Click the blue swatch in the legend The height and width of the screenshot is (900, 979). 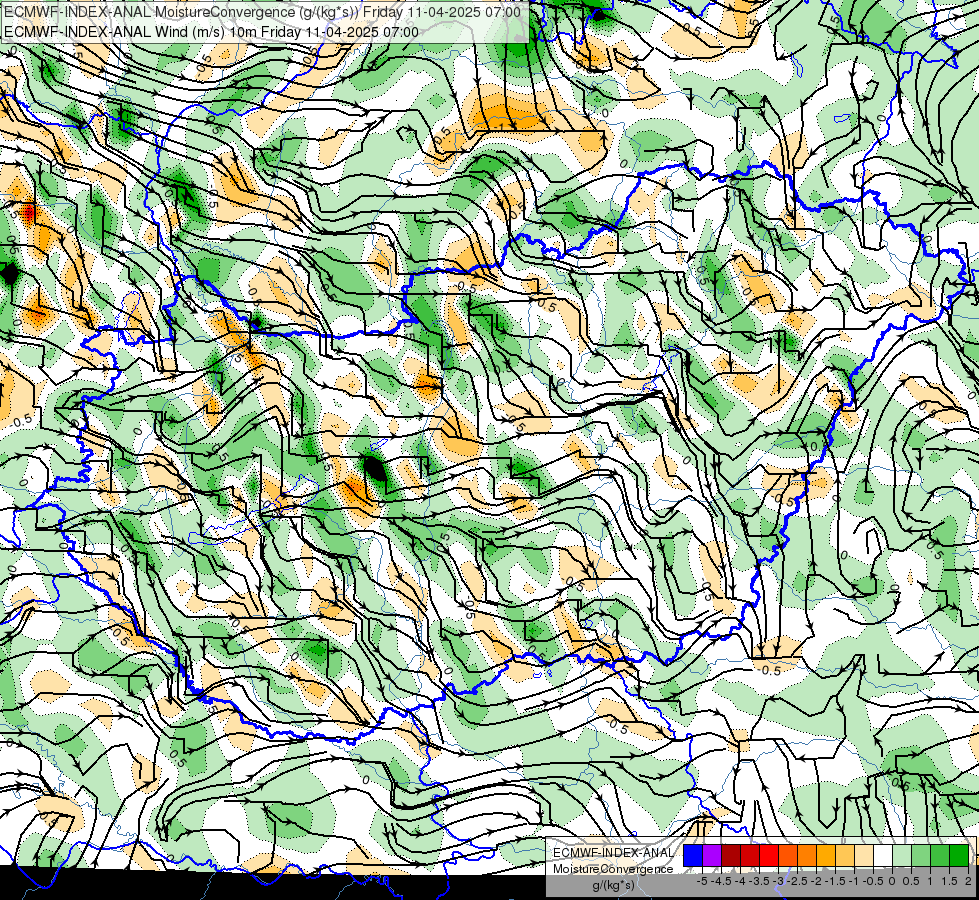coord(693,856)
